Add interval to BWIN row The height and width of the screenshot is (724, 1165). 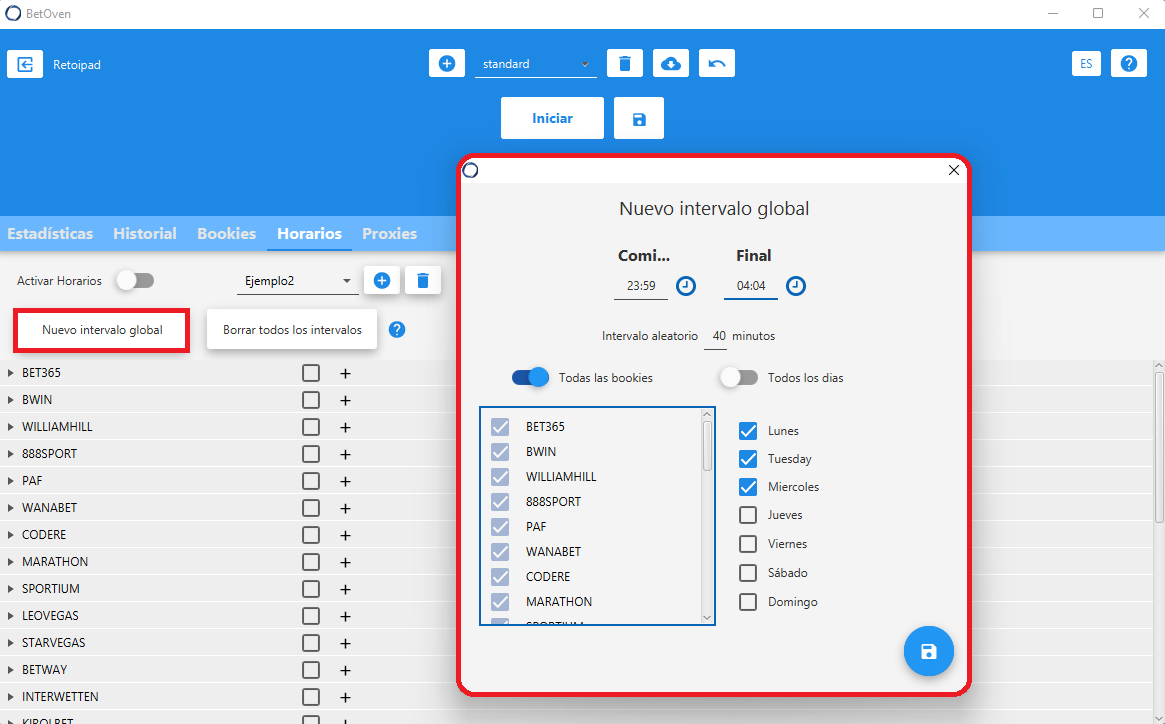pyautogui.click(x=345, y=400)
